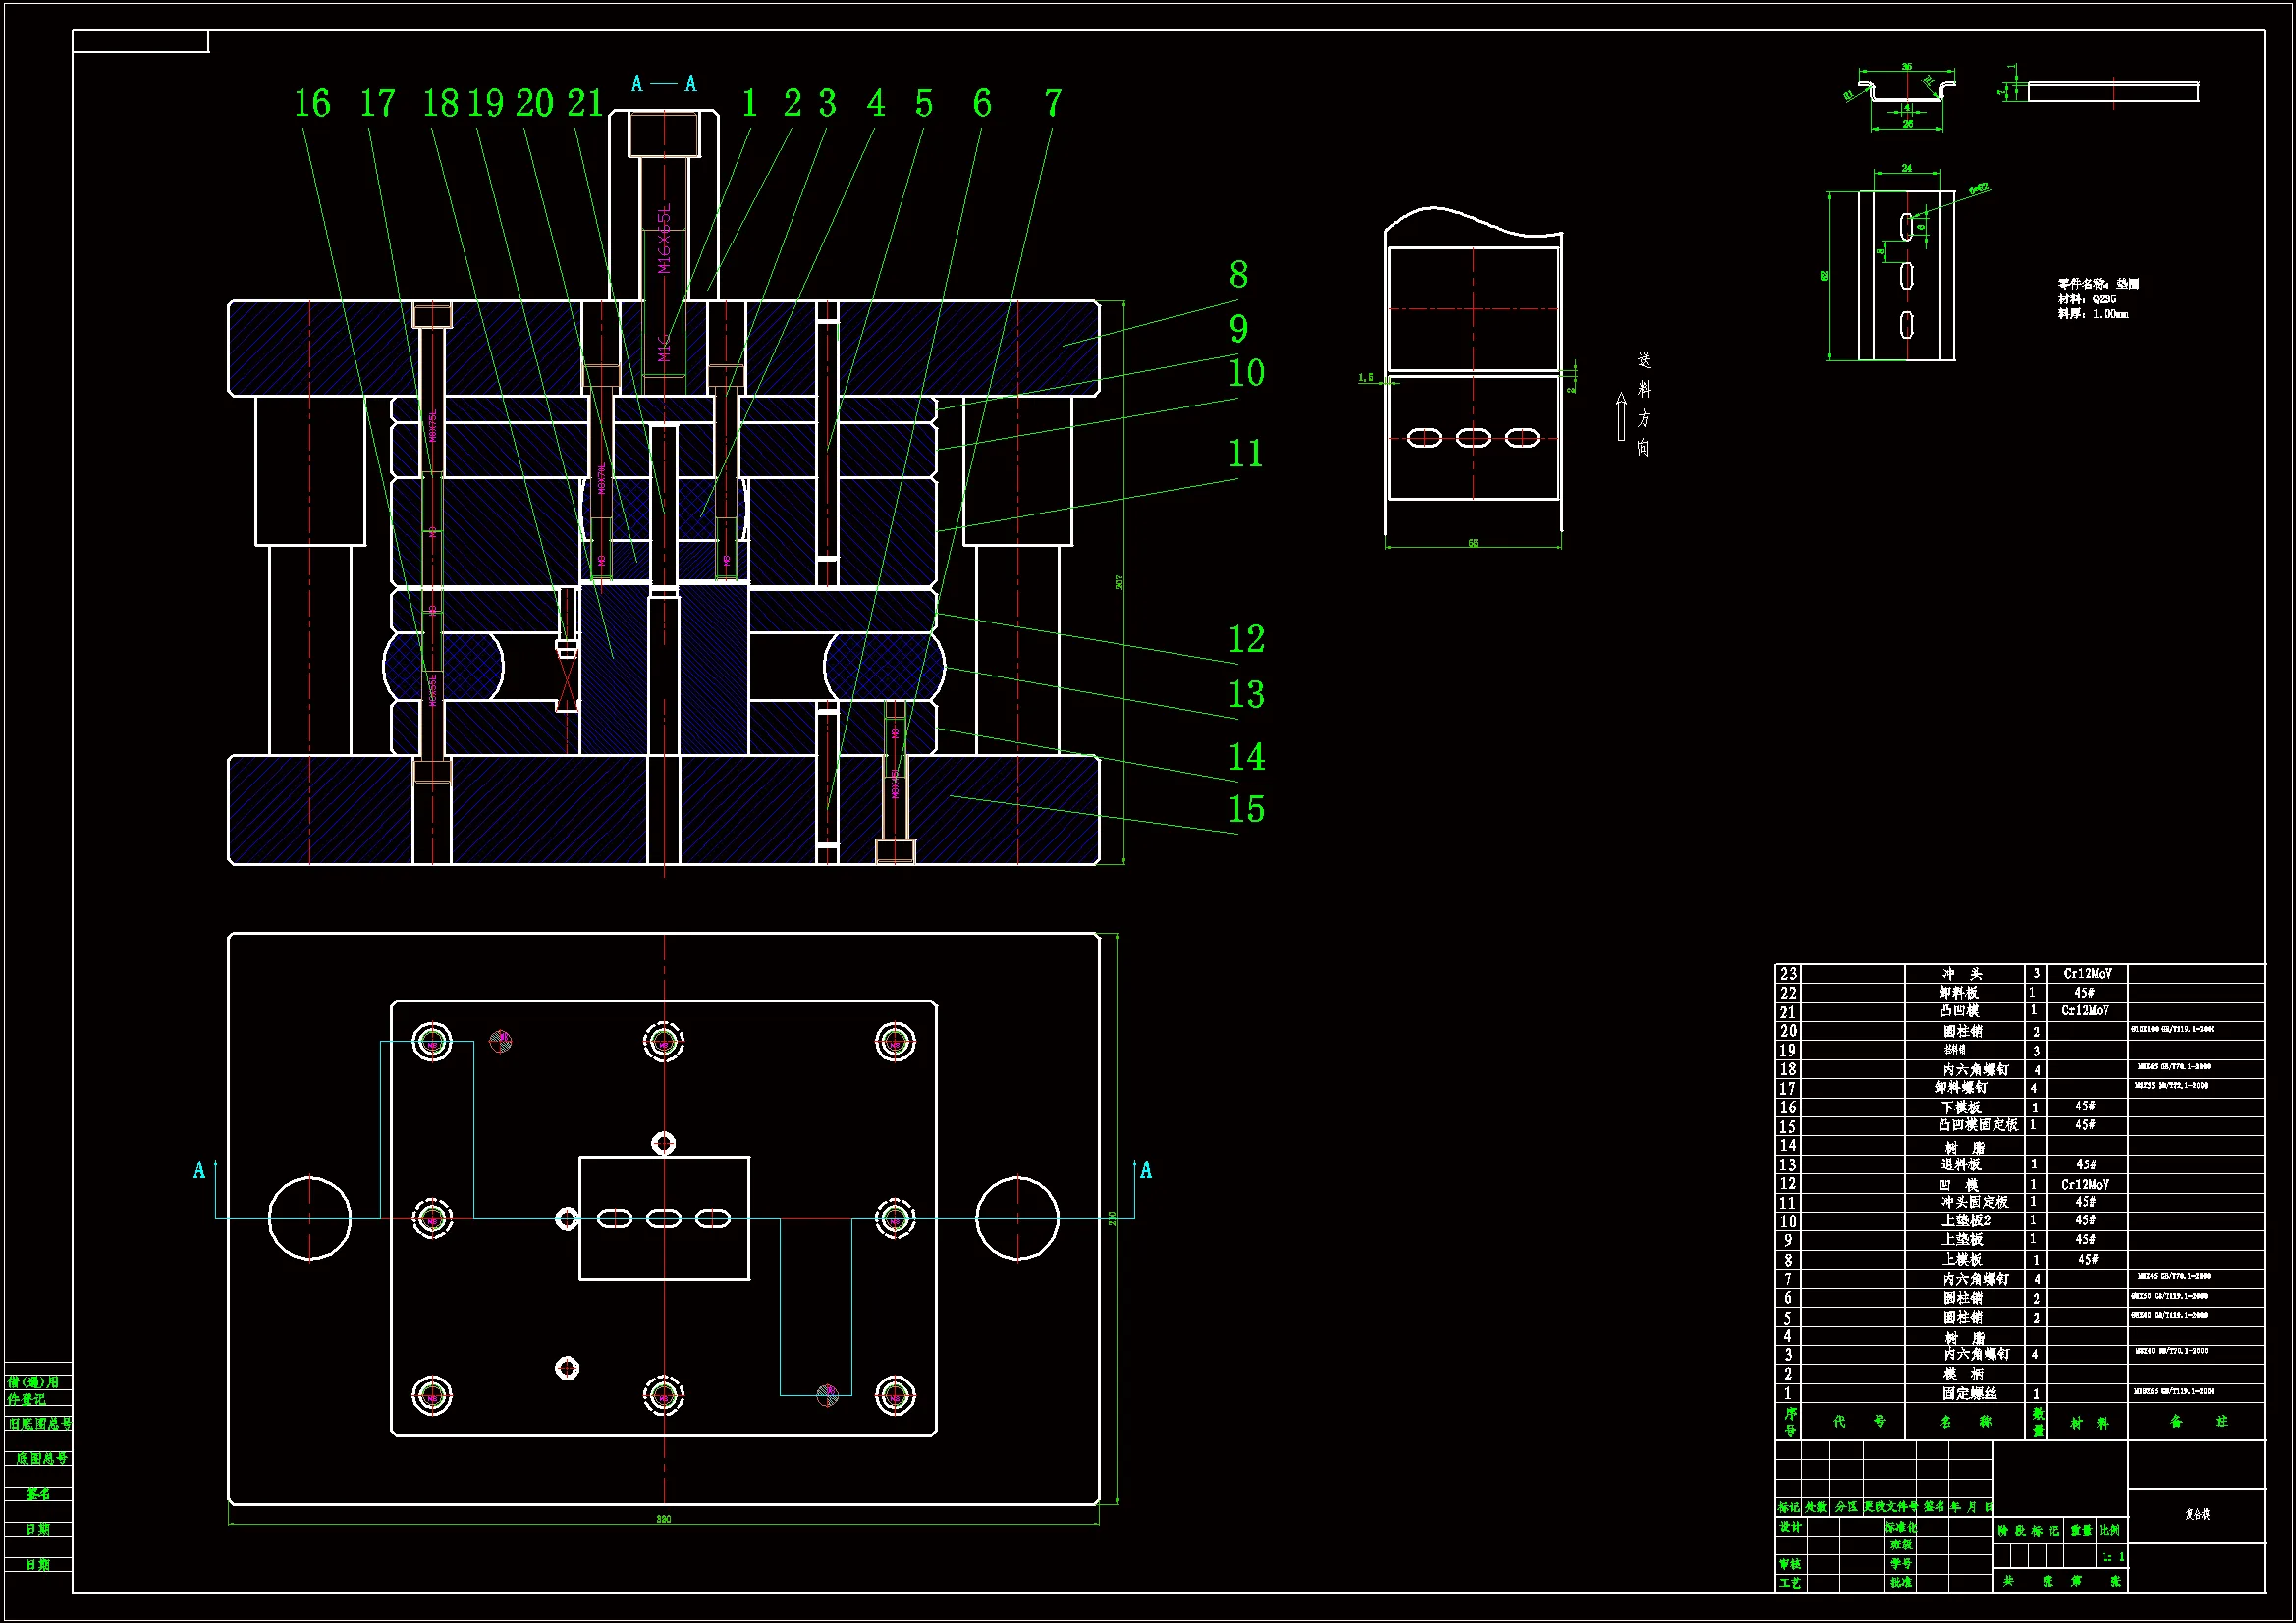Click the 380 width dimension text
Image resolution: width=2296 pixels, height=1623 pixels.
click(663, 1519)
